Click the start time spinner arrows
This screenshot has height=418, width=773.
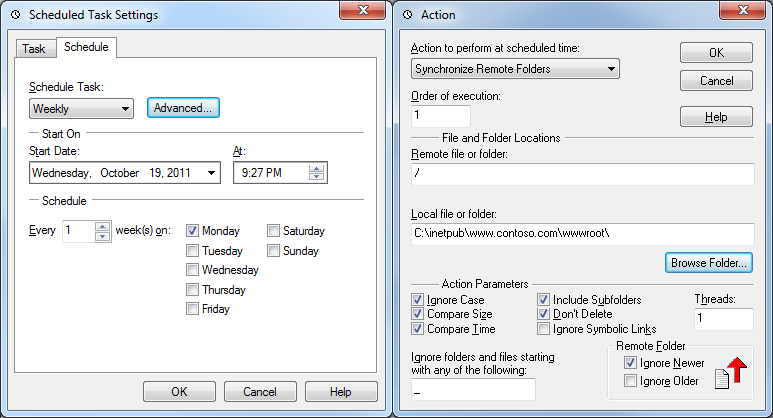pyautogui.click(x=317, y=173)
